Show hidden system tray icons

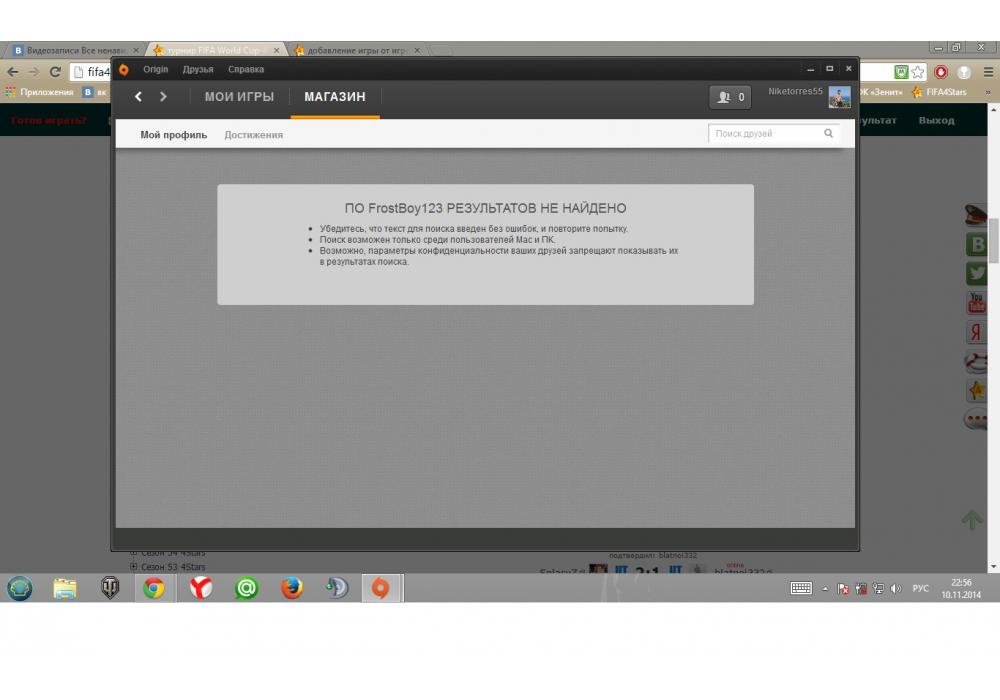tap(825, 589)
